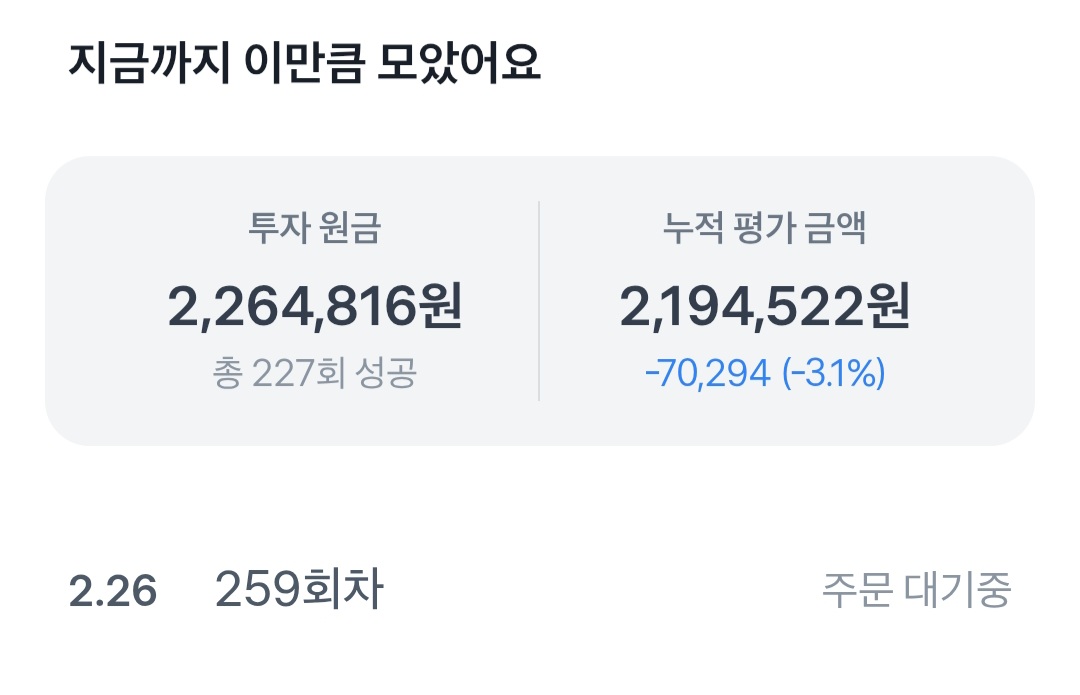Tap the evaluated amount 2,194,522원
The image size is (1080, 695).
pos(765,308)
